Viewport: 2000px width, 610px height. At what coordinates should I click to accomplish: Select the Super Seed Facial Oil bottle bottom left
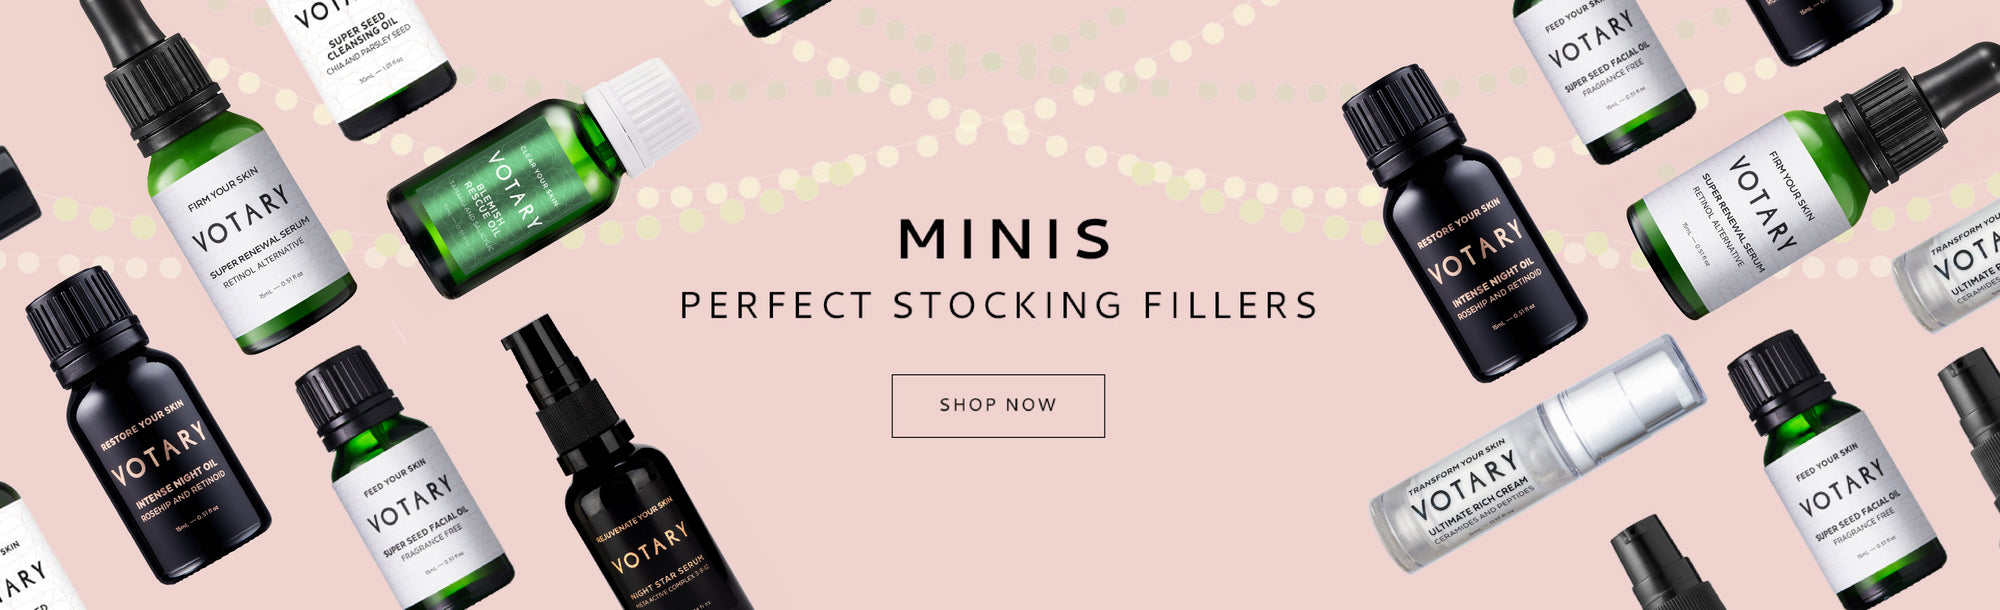tap(405, 480)
